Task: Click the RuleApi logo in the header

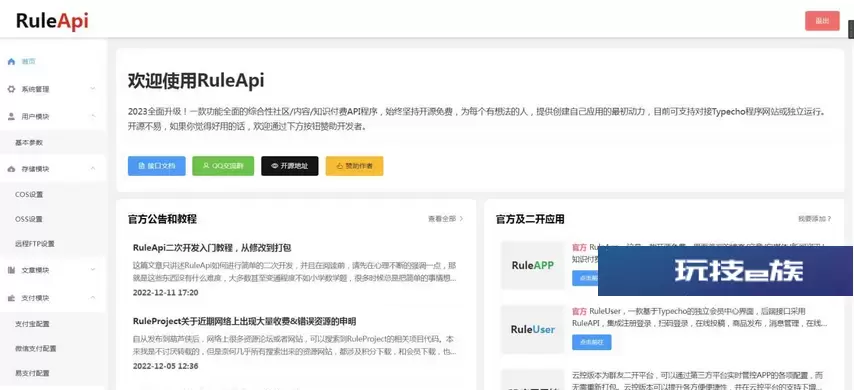Action: click(52, 21)
